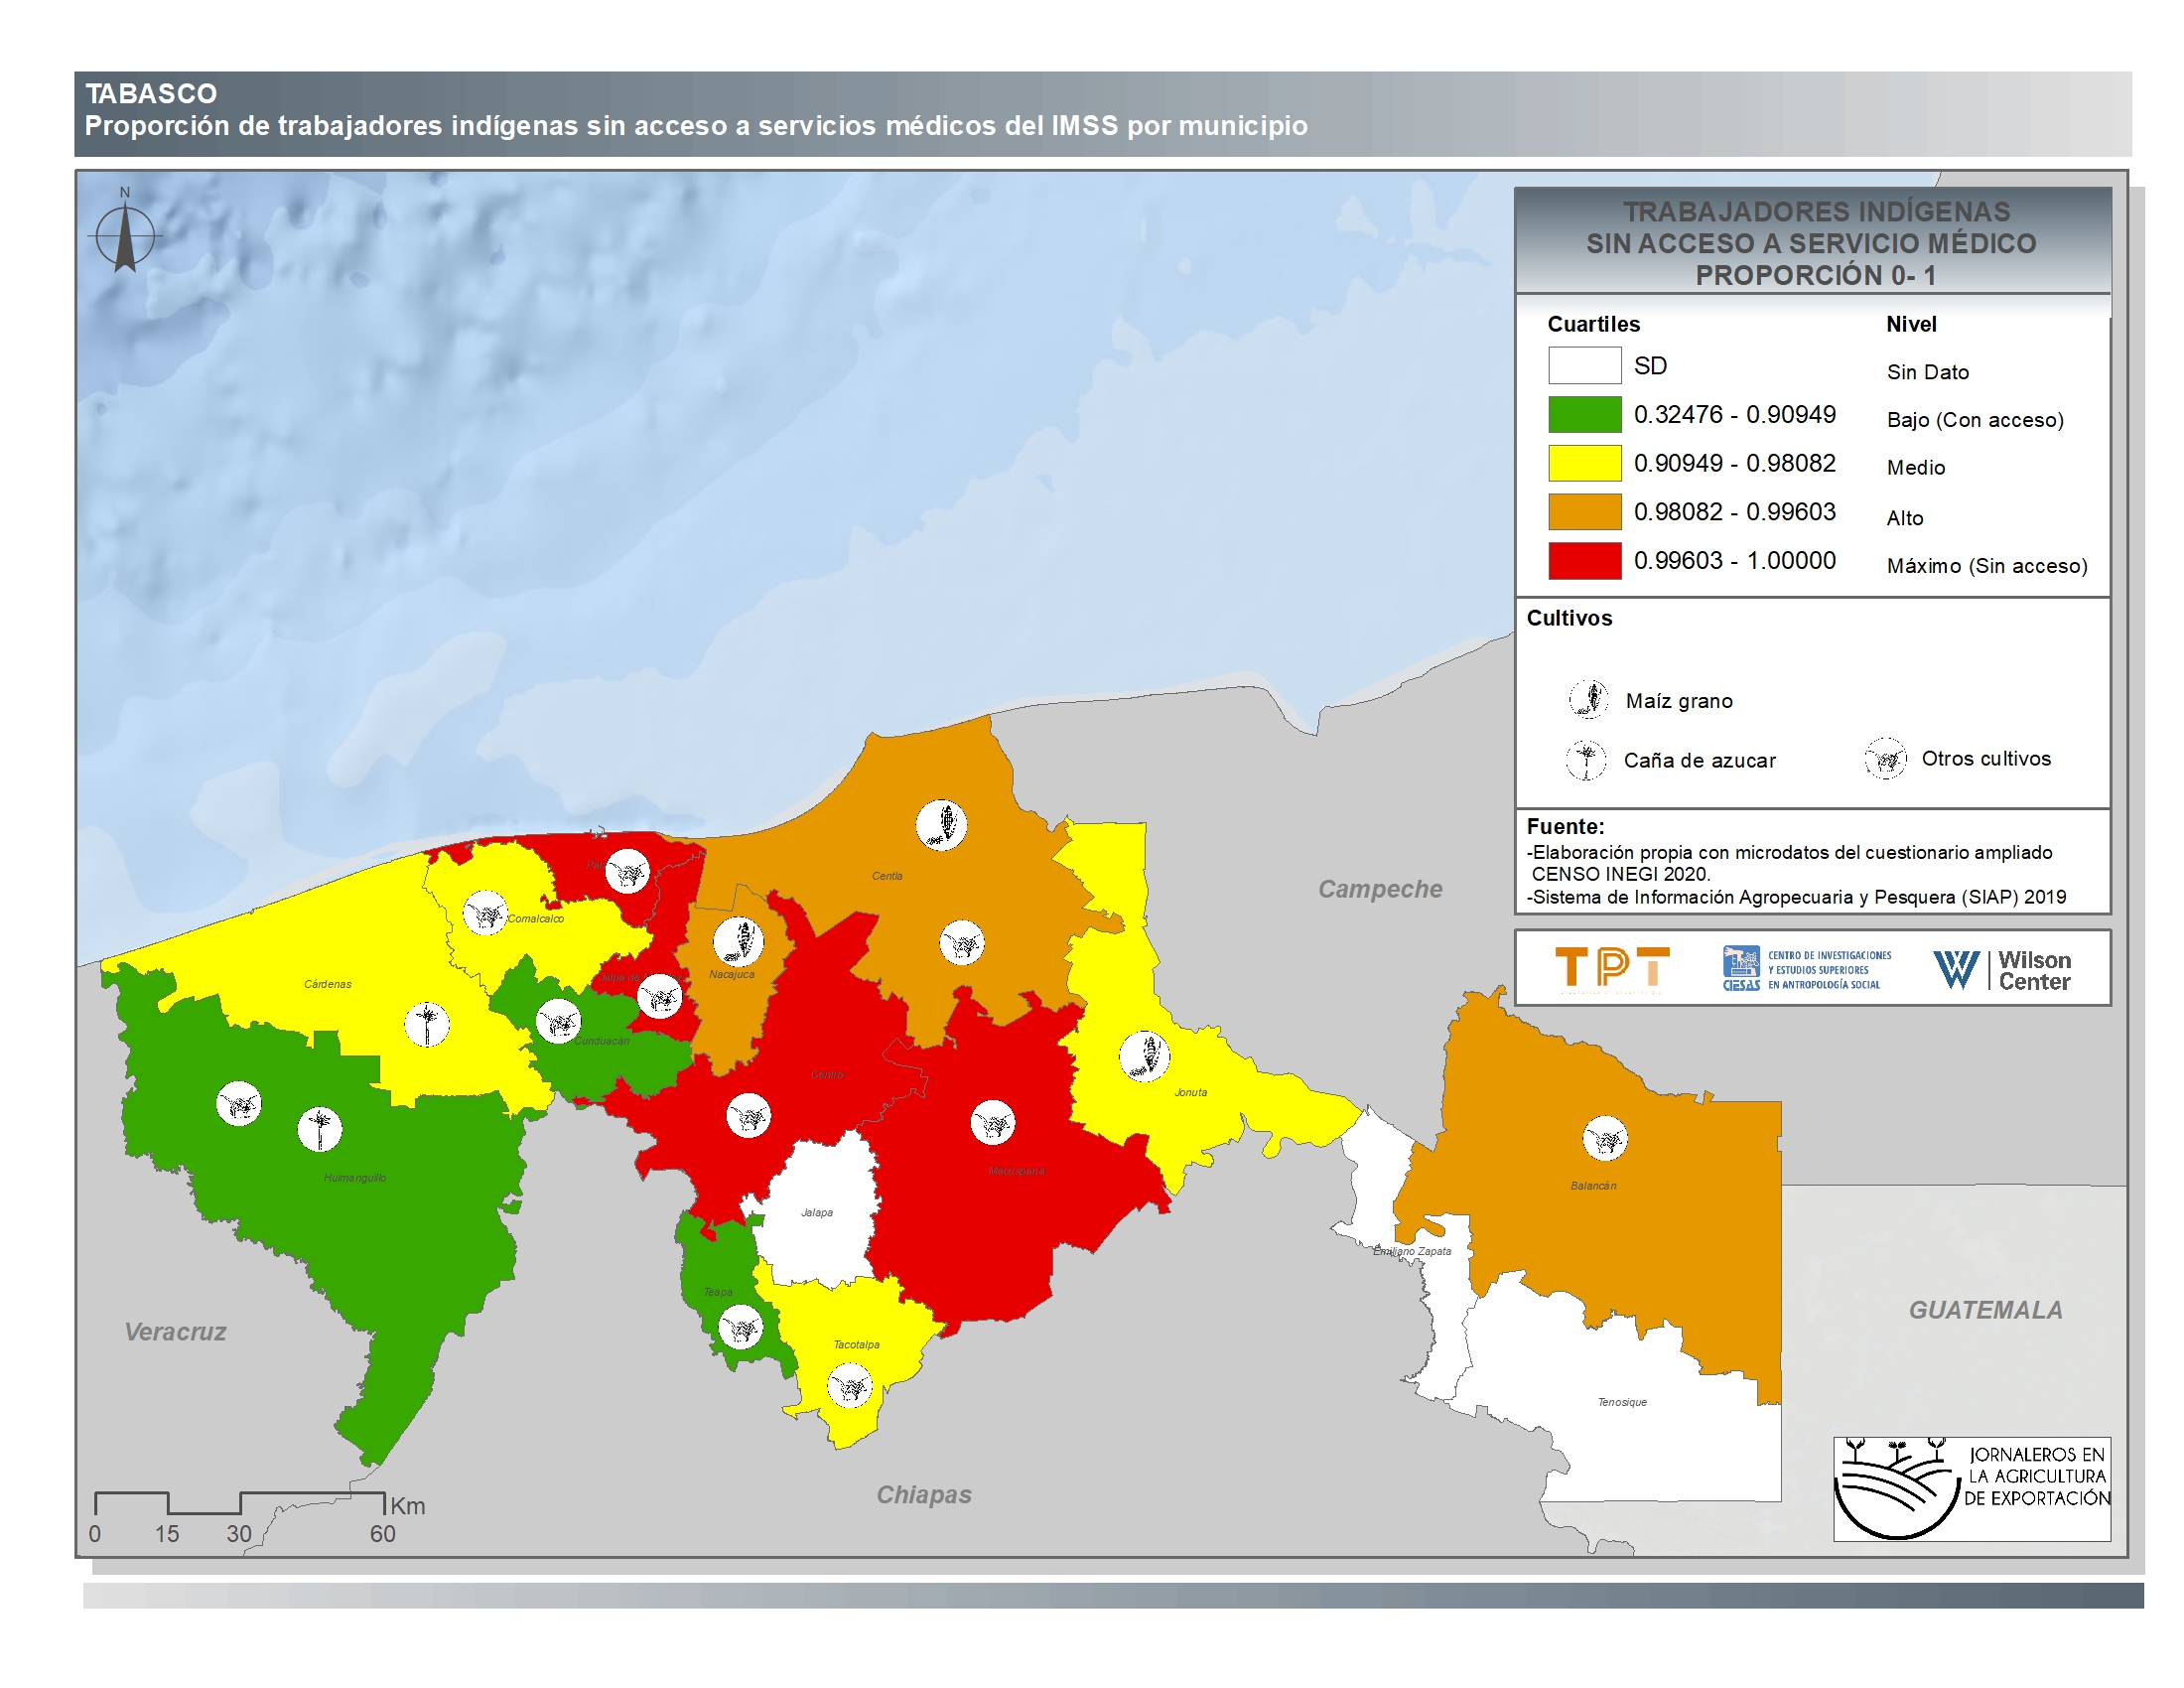This screenshot has height=1688, width=2184.
Task: Click the maize icon in Jonuta
Action: click(x=1144, y=1056)
